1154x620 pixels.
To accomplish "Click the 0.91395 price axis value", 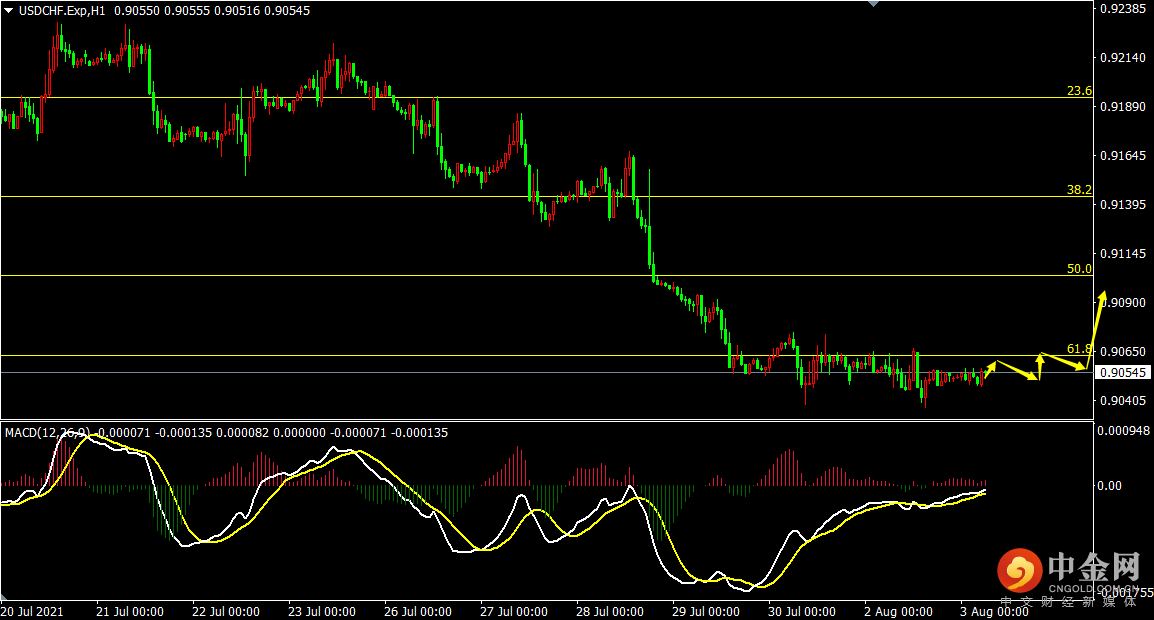I will [1123, 205].
